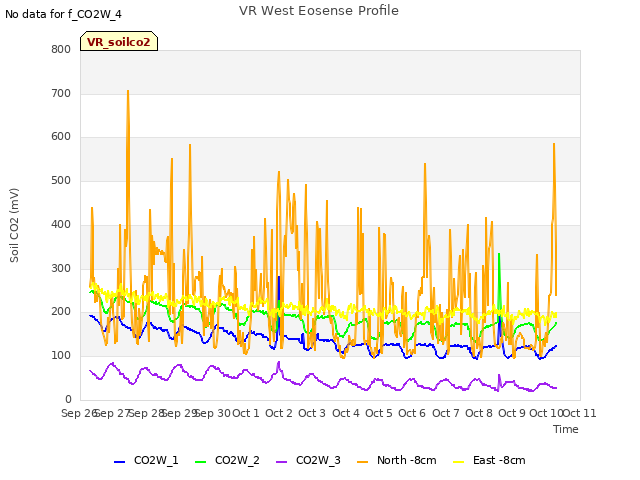Click the VR_soilco2 label box
Screen dimensions: 640x480
119,41
